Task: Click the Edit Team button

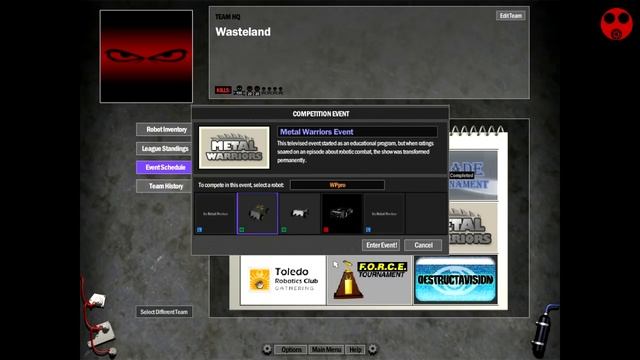Action: pos(511,16)
